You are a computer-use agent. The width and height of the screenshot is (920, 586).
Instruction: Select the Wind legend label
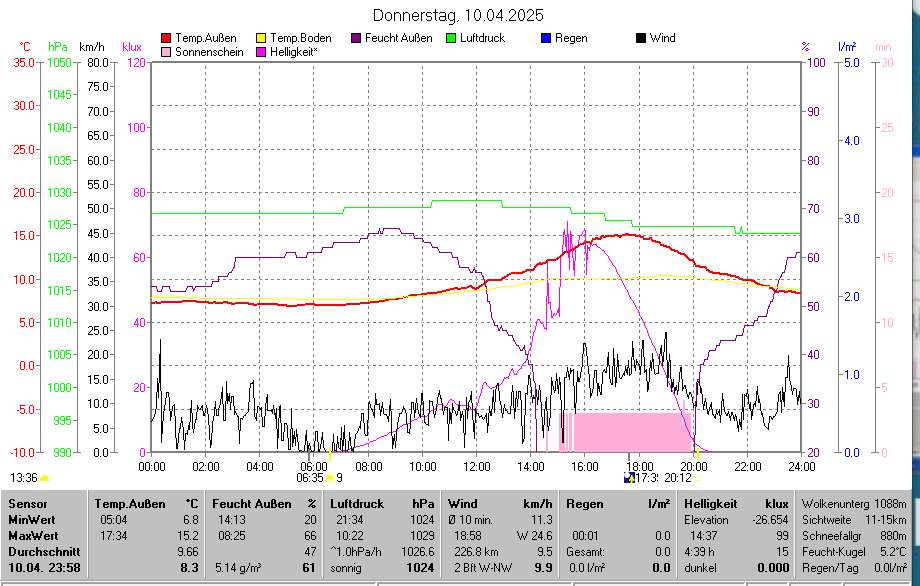pos(663,38)
